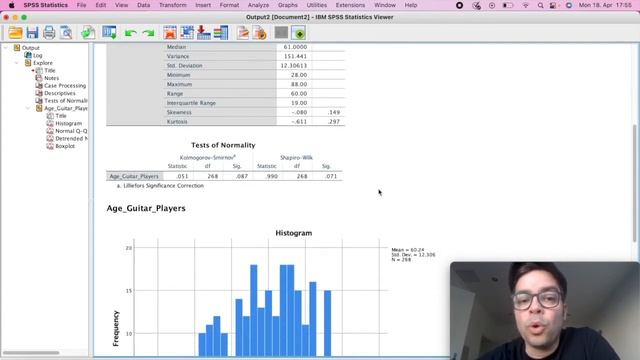The image size is (640, 360).
Task: Open the Edit menu
Action: [x=100, y=5]
